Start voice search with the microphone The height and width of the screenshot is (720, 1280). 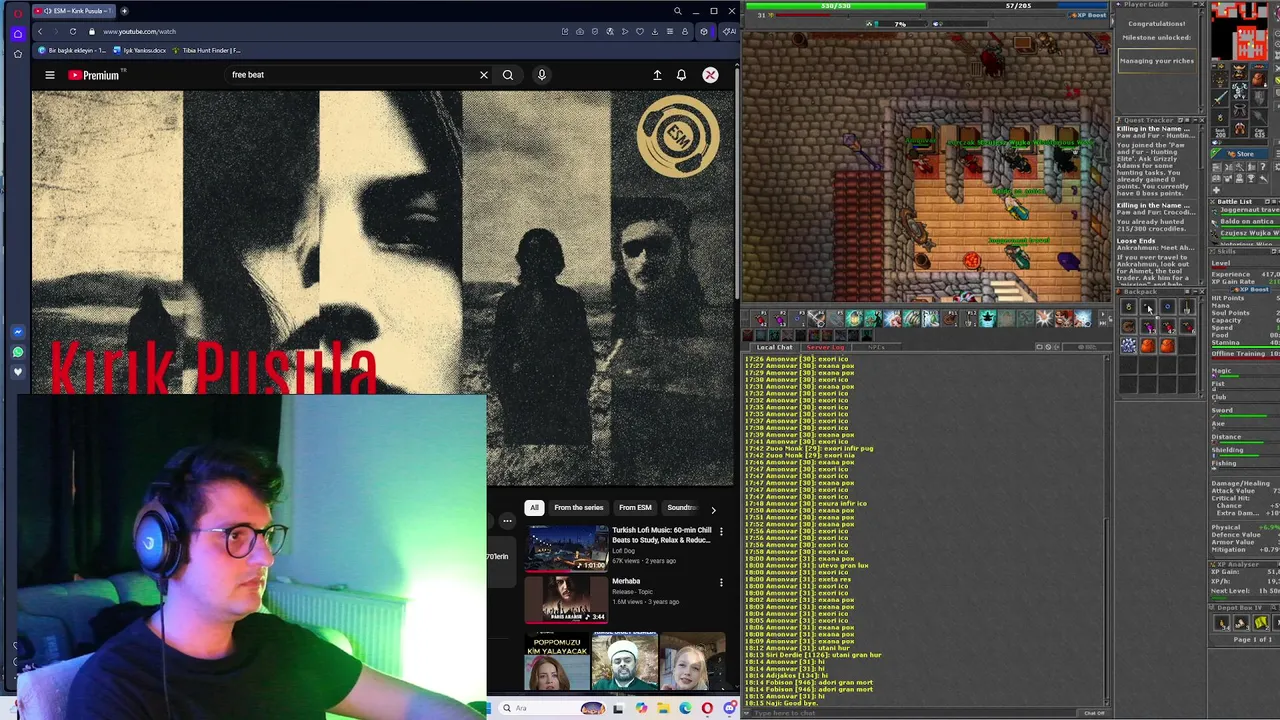(x=542, y=75)
